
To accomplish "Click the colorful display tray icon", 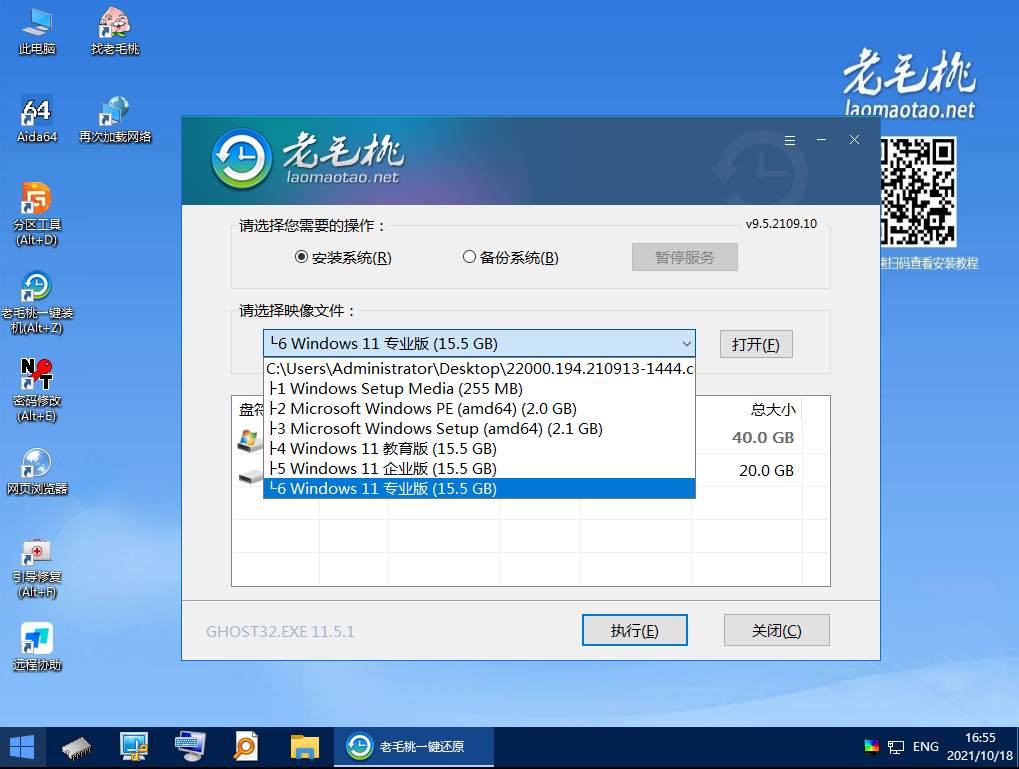I will pyautogui.click(x=871, y=747).
